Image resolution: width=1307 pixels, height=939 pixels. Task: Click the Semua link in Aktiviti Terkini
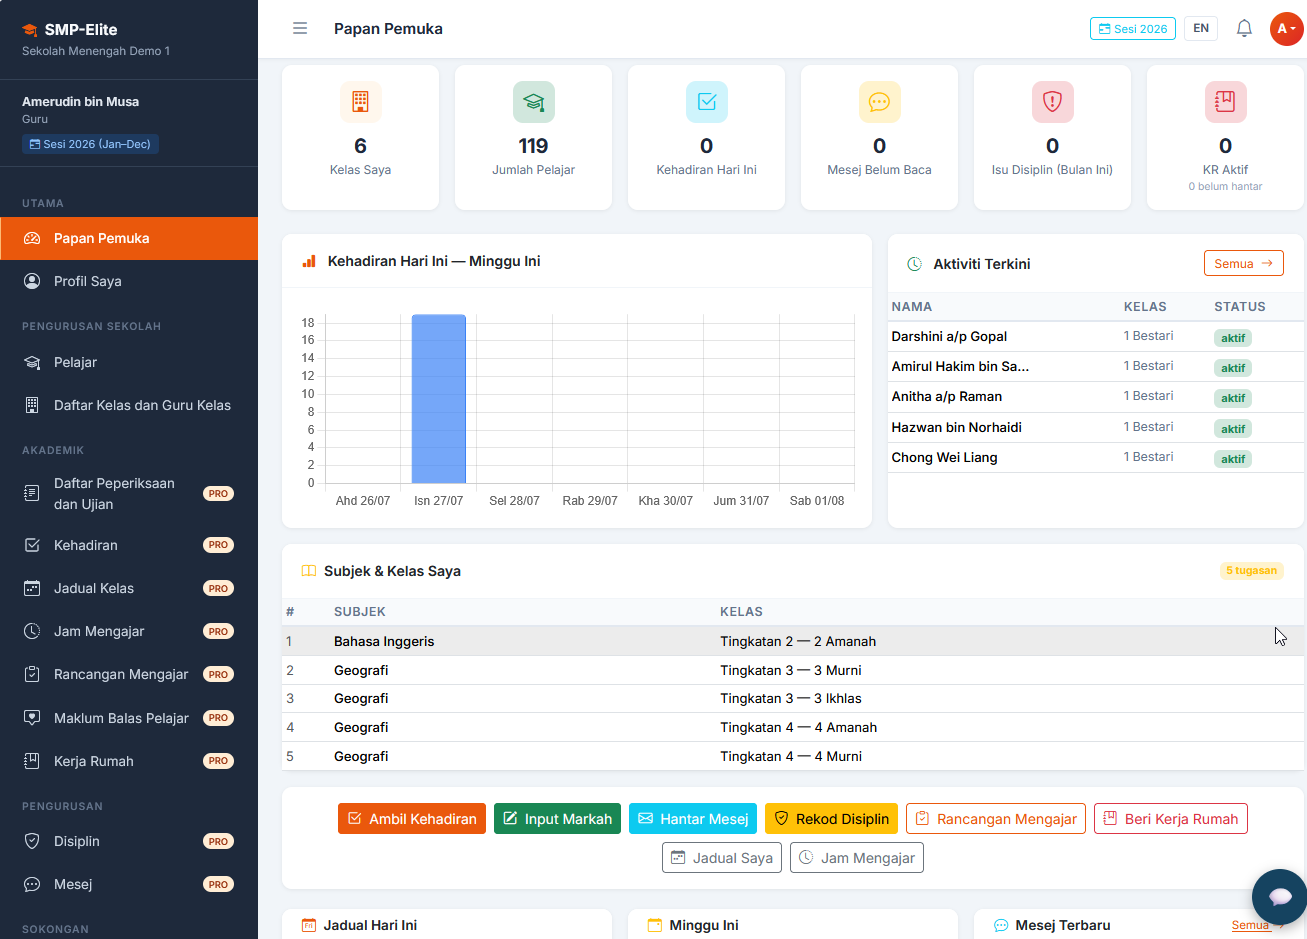[1244, 263]
